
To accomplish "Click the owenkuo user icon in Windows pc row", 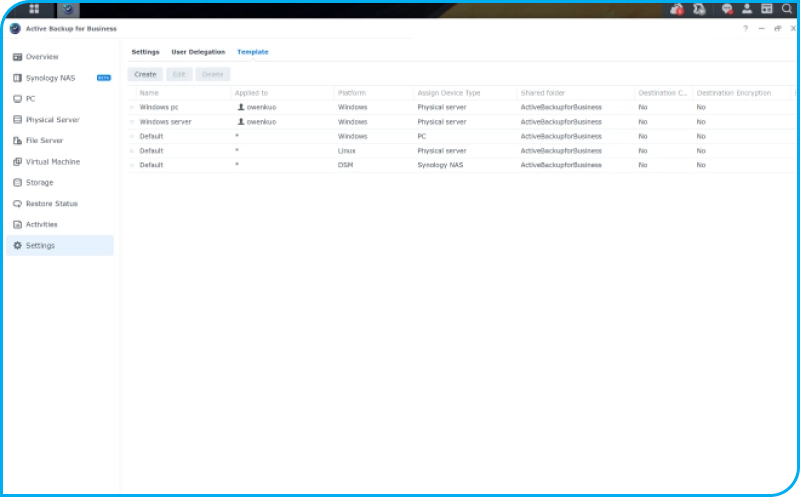I will coord(241,107).
